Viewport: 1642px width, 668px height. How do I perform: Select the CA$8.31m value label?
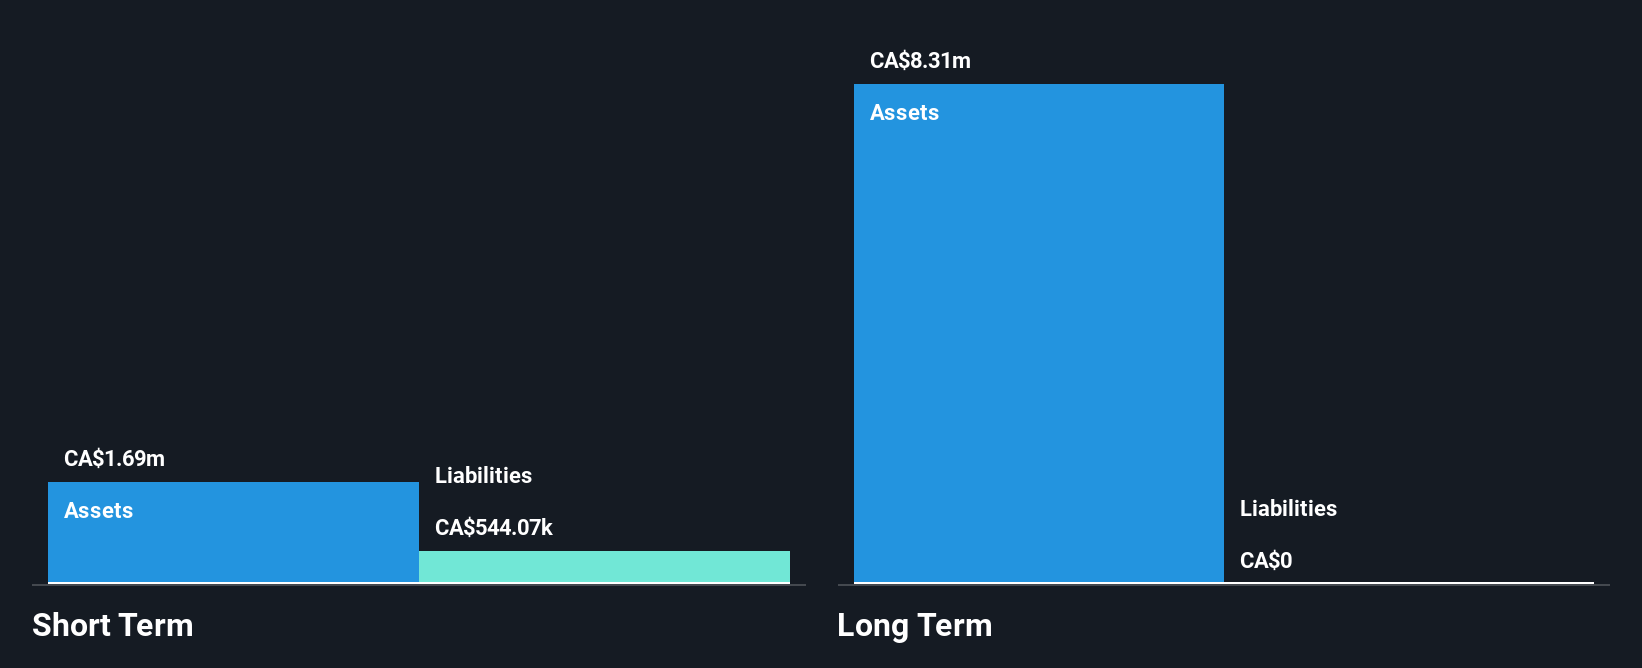click(x=920, y=61)
